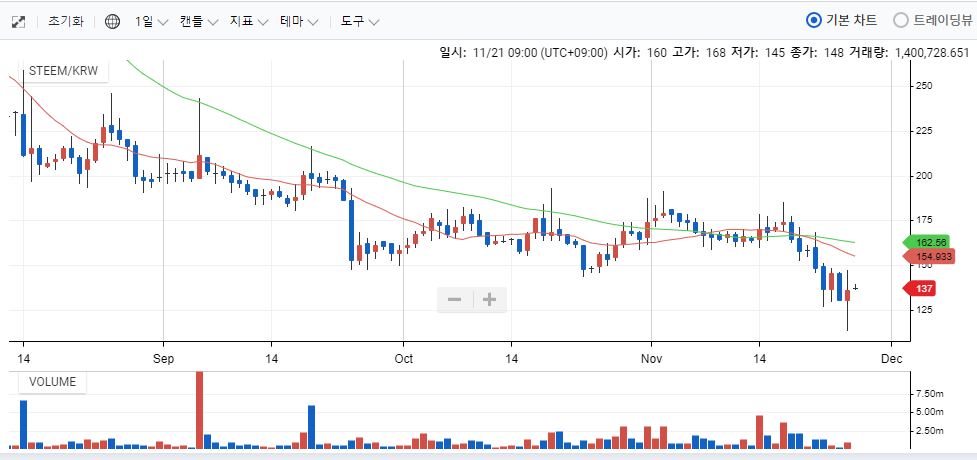The image size is (977, 460).
Task: Click the Nov label on time axis
Action: [x=651, y=359]
